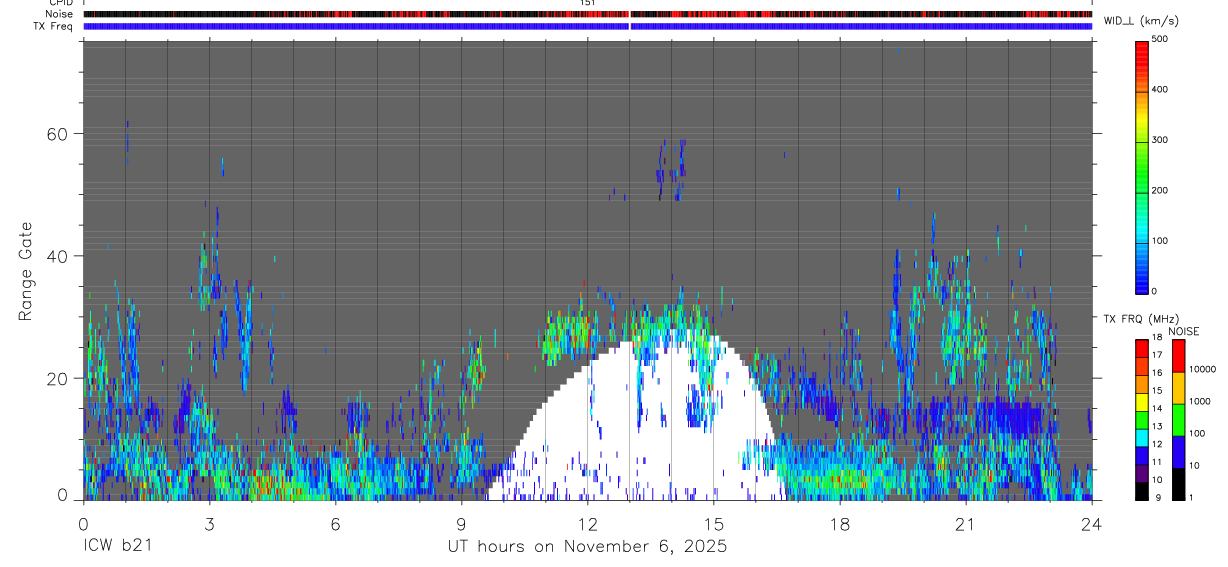Click the 'UT hours on November 6, 2025' title

[x=588, y=547]
